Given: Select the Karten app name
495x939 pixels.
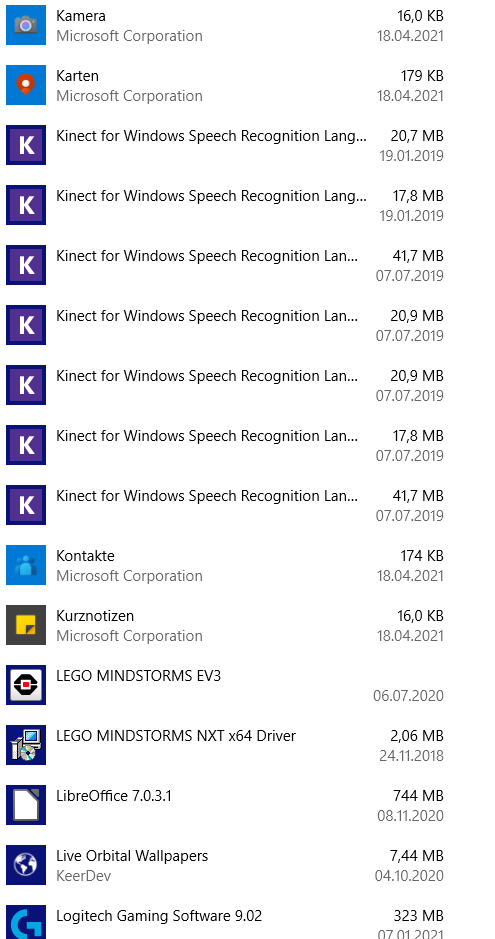Looking at the screenshot, I should [x=77, y=76].
